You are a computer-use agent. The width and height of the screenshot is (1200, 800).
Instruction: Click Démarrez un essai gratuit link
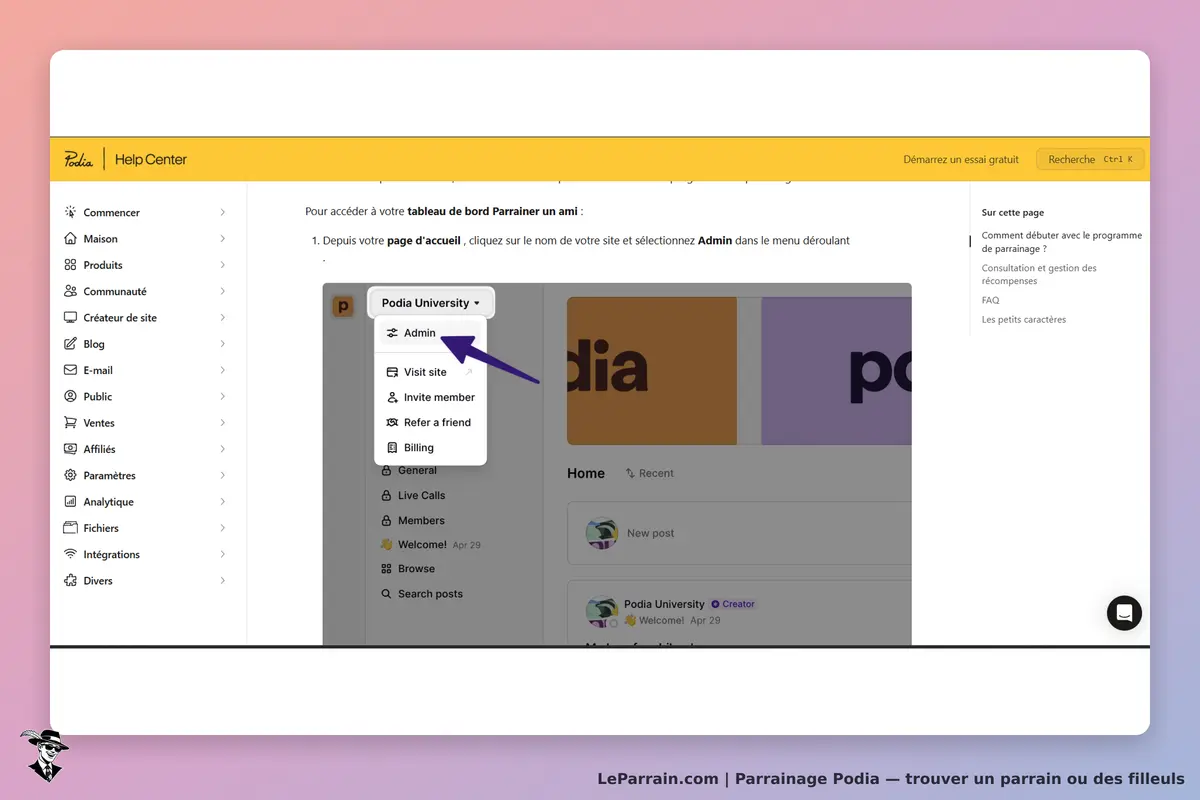point(961,159)
